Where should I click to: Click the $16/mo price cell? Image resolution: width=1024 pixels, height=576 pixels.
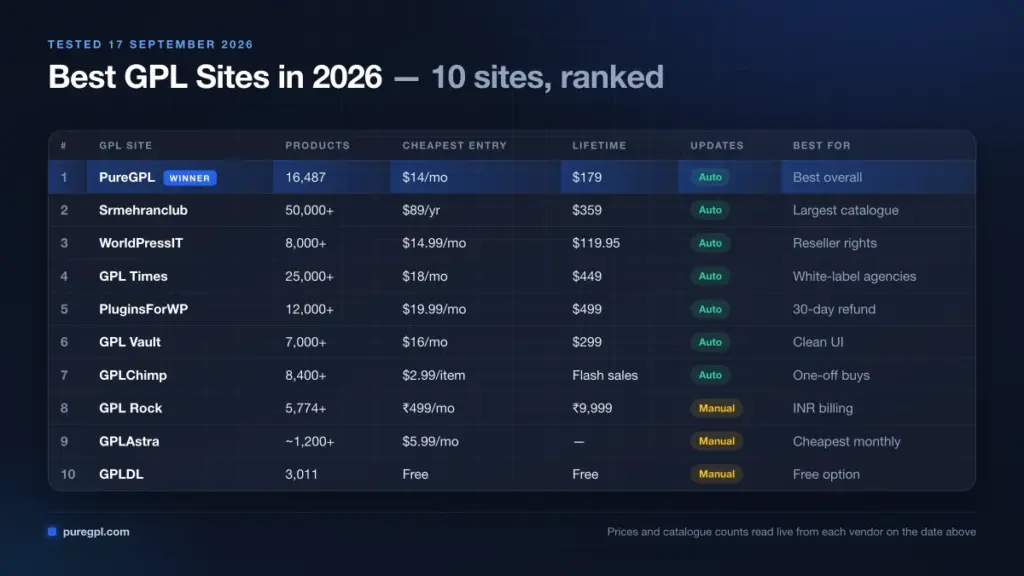click(x=425, y=342)
